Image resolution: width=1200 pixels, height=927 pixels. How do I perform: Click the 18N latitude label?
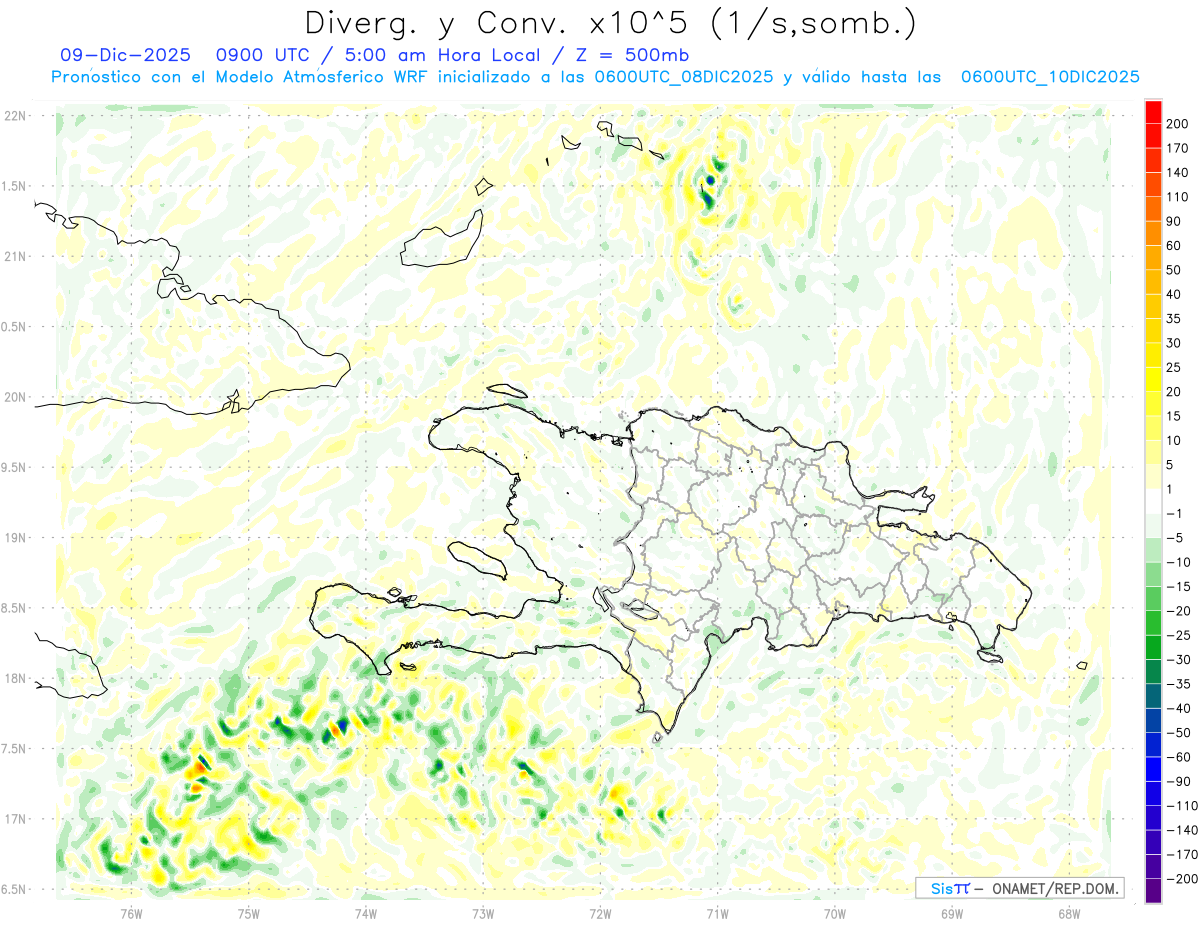click(x=15, y=678)
